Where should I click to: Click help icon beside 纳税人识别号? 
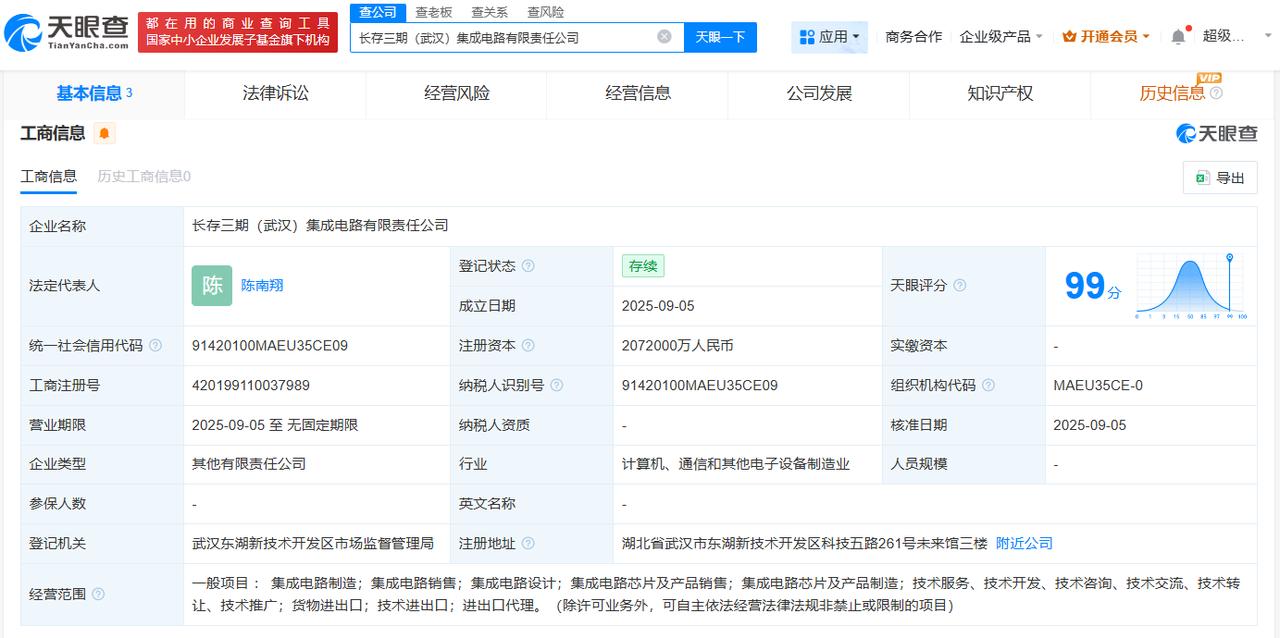[556, 385]
